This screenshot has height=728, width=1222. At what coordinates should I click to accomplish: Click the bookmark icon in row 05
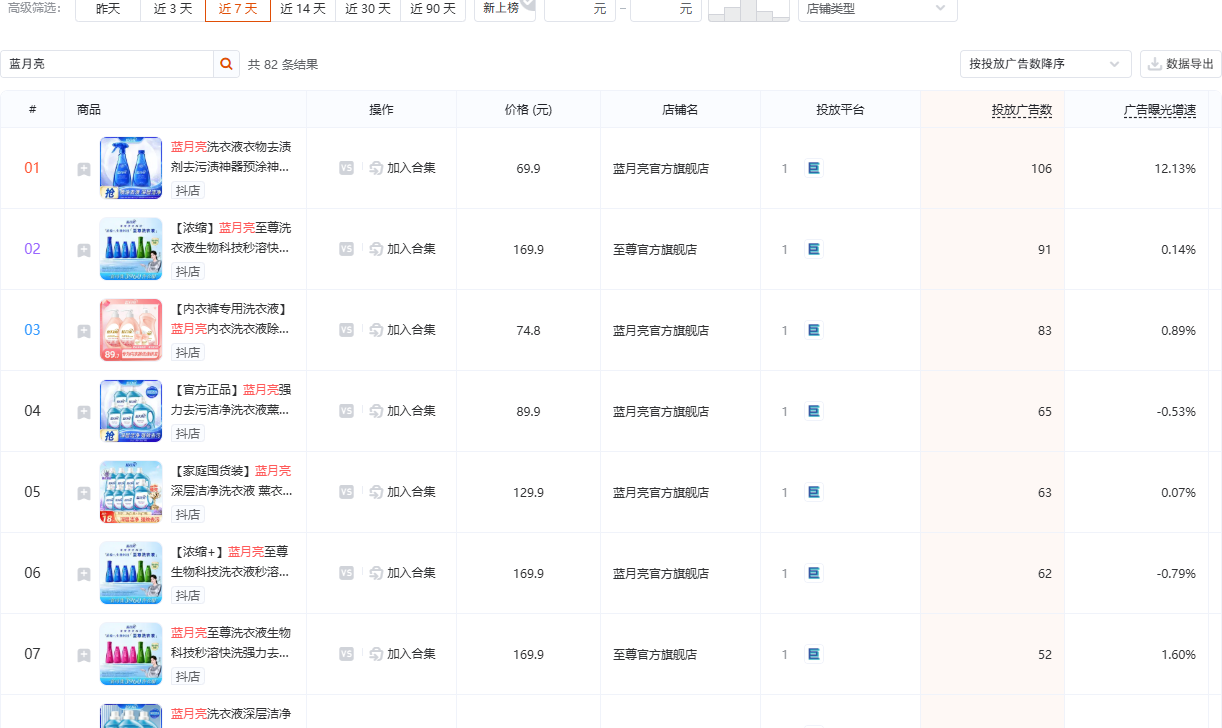[84, 493]
